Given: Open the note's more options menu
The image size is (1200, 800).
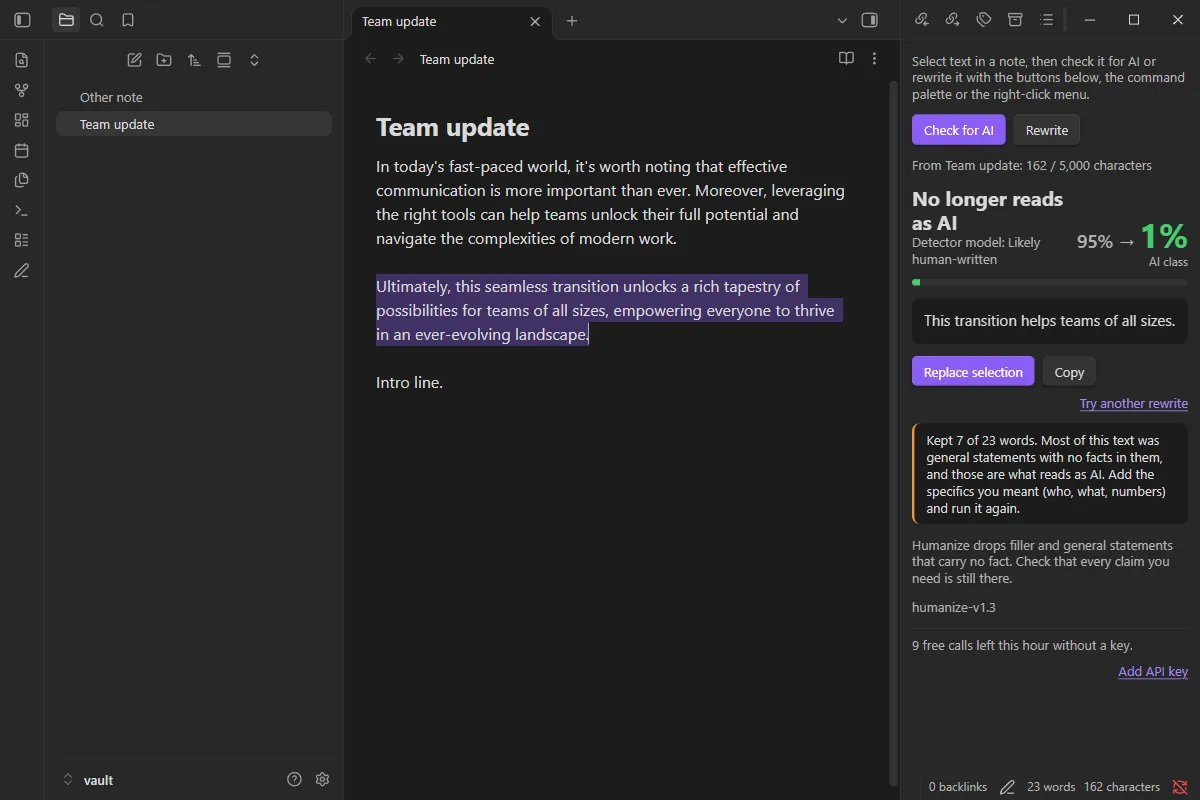Looking at the screenshot, I should 874,59.
